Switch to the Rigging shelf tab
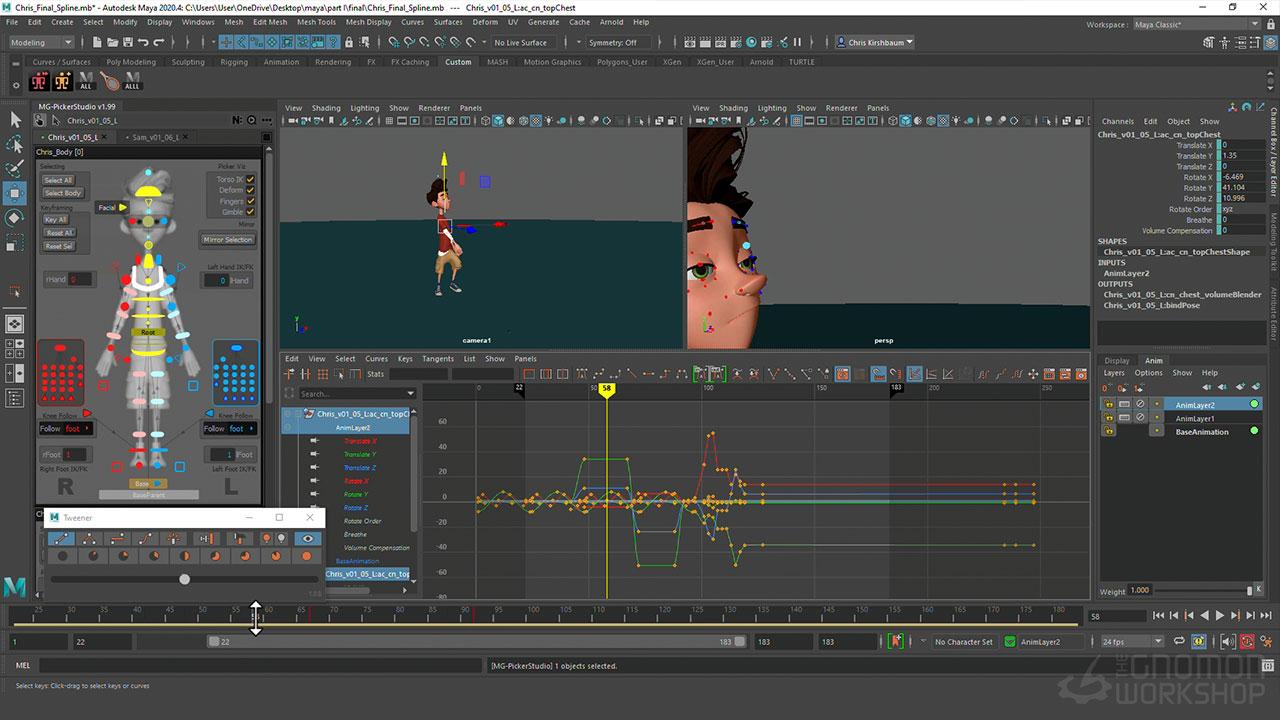The width and height of the screenshot is (1280, 720). click(233, 62)
